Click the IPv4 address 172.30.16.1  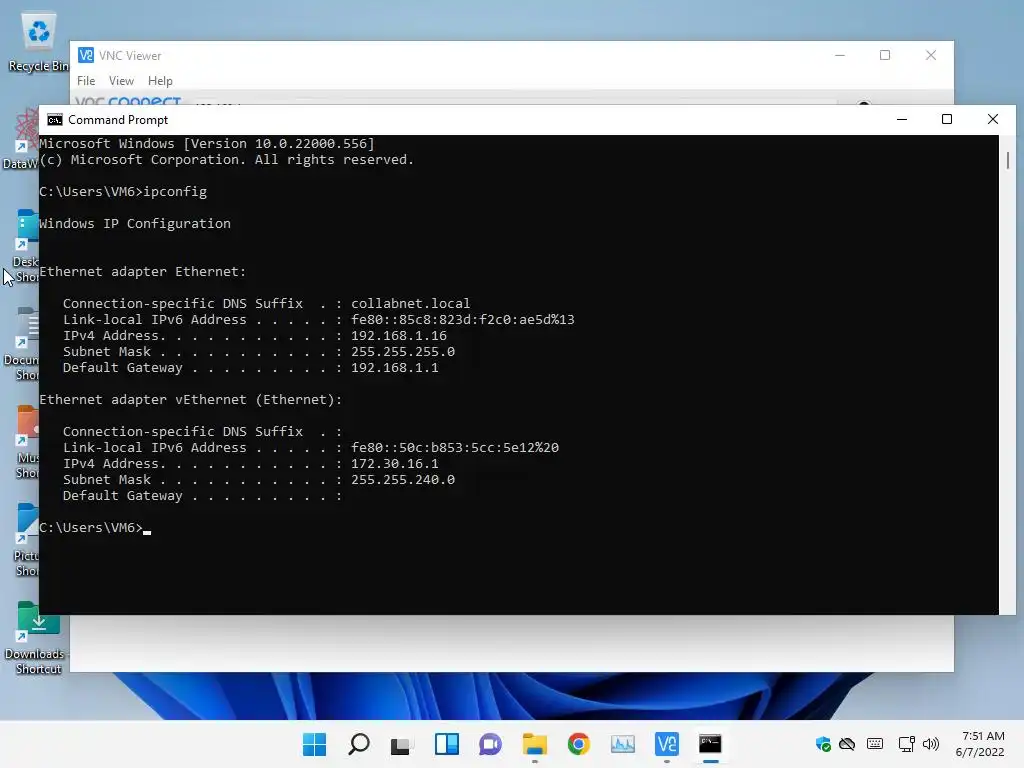[x=394, y=464]
